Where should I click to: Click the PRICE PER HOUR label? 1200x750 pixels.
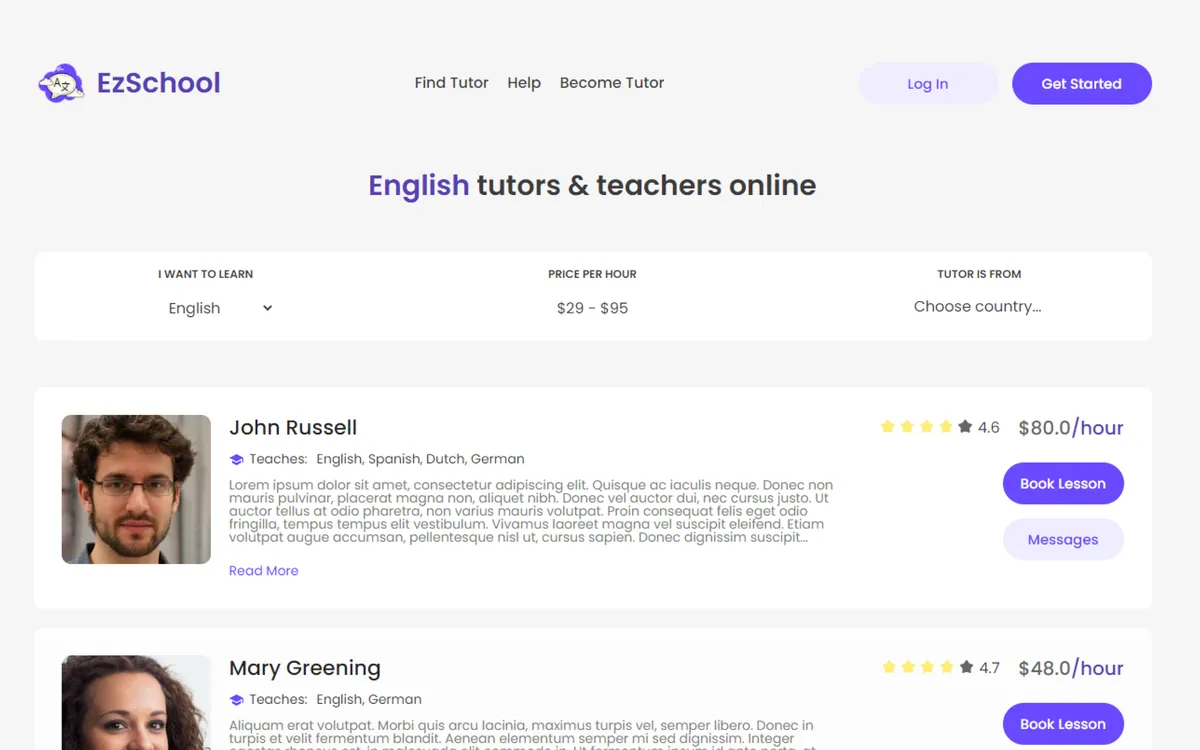[x=592, y=274]
